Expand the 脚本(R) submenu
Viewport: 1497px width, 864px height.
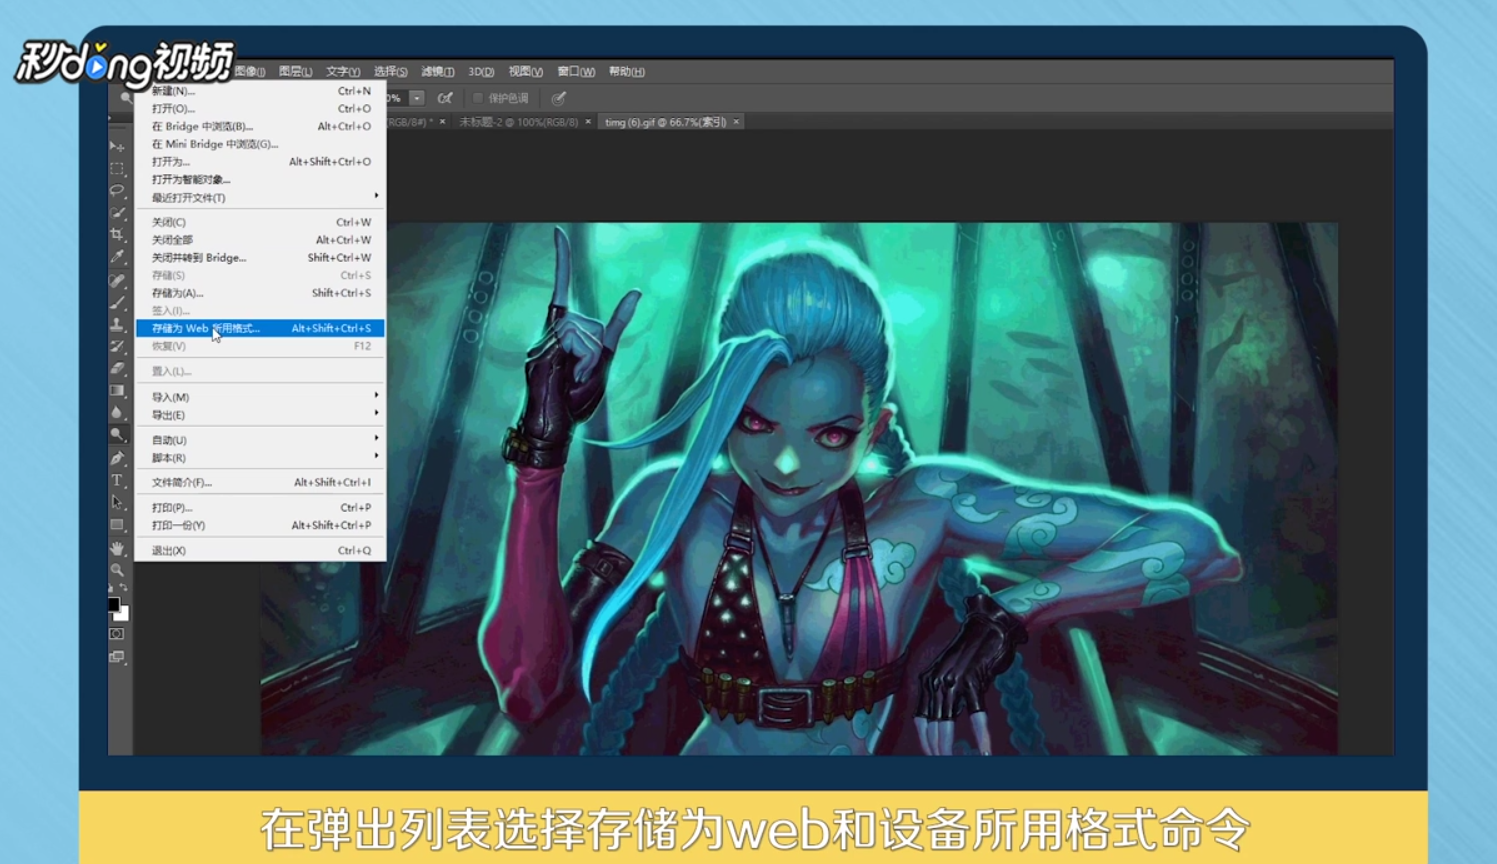(260, 458)
